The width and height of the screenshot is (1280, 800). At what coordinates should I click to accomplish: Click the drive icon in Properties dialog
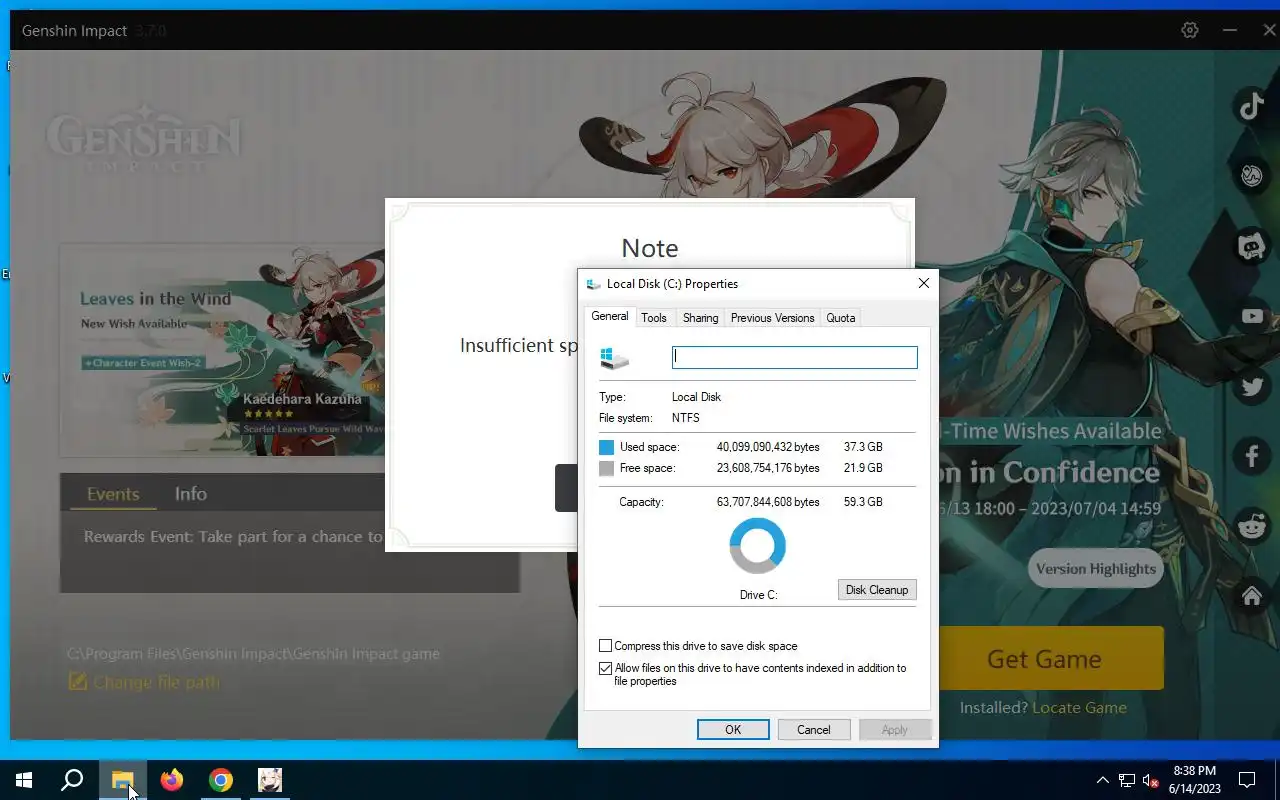pyautogui.click(x=614, y=358)
